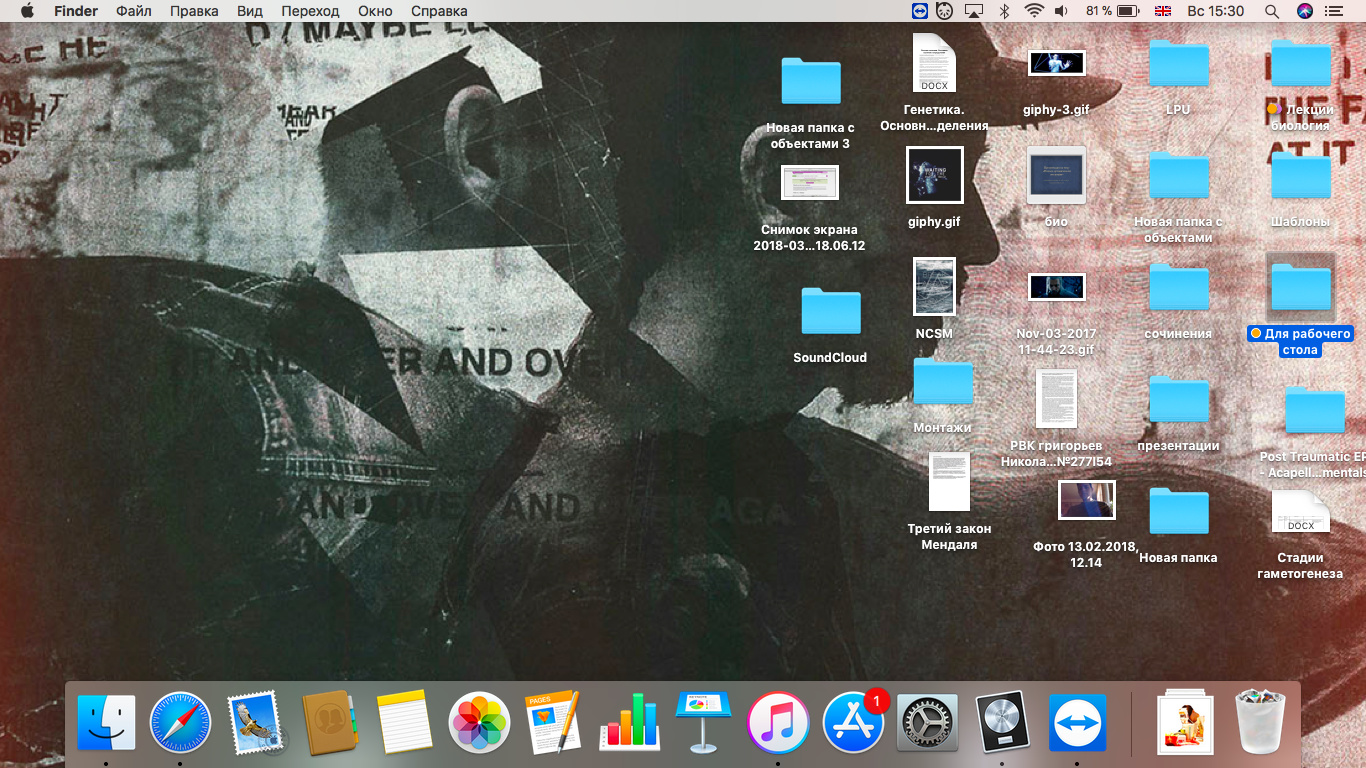1366x768 pixels.
Task: Launch Notes from the Dock
Action: (404, 723)
